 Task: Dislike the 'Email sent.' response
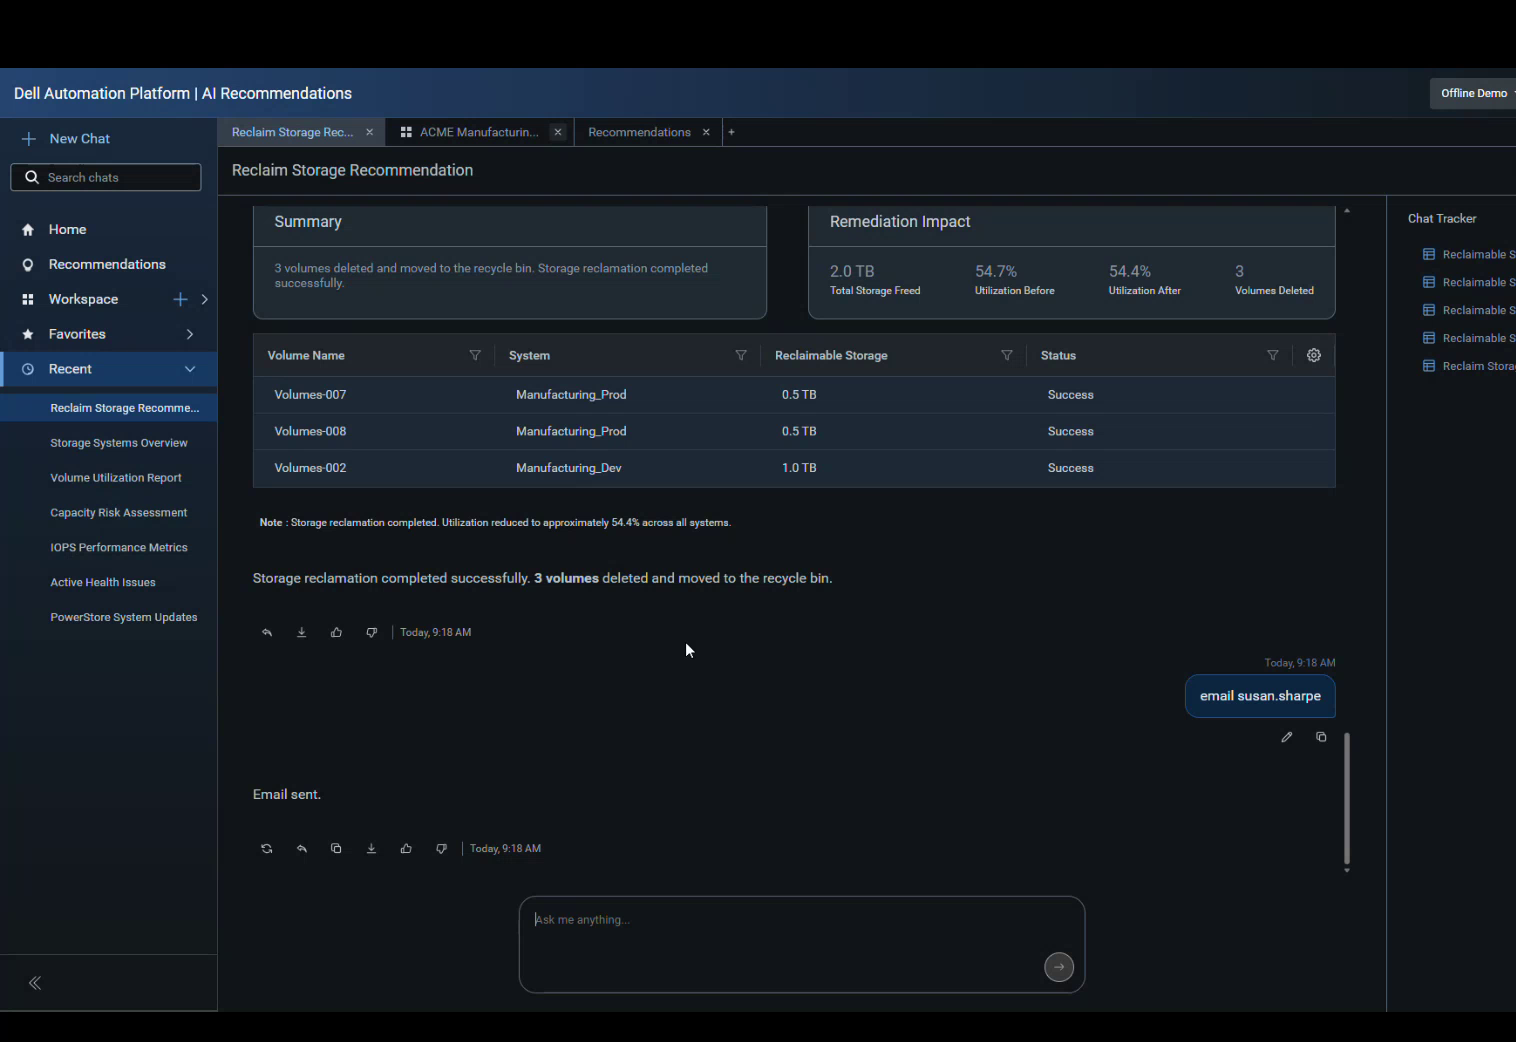(442, 848)
